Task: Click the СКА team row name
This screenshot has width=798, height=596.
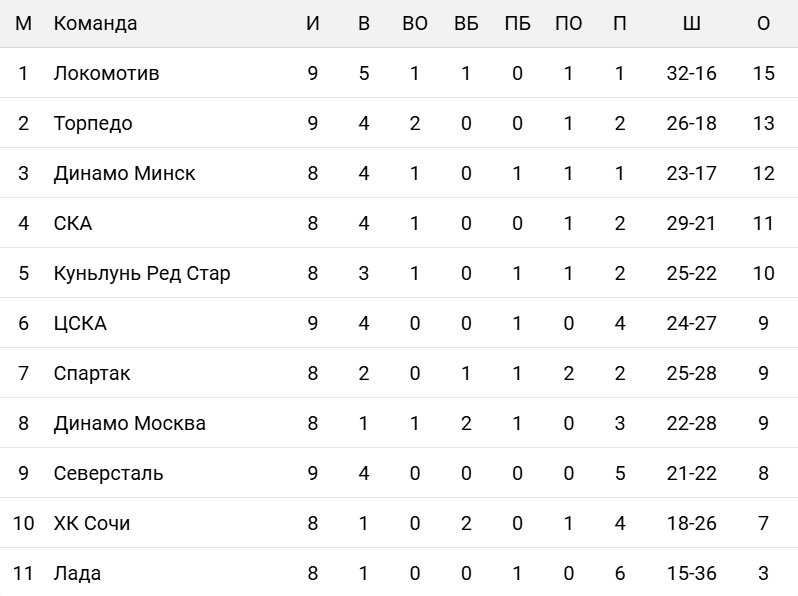Action: pos(73,223)
